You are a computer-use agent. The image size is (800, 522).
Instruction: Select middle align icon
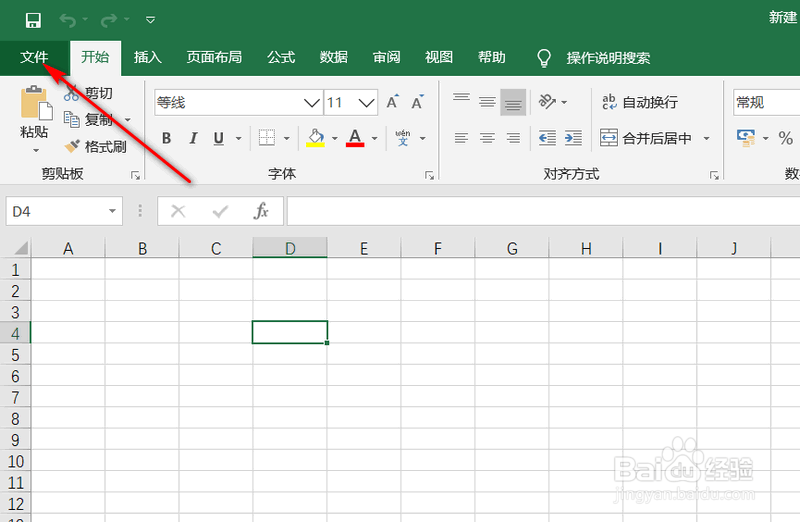click(487, 102)
